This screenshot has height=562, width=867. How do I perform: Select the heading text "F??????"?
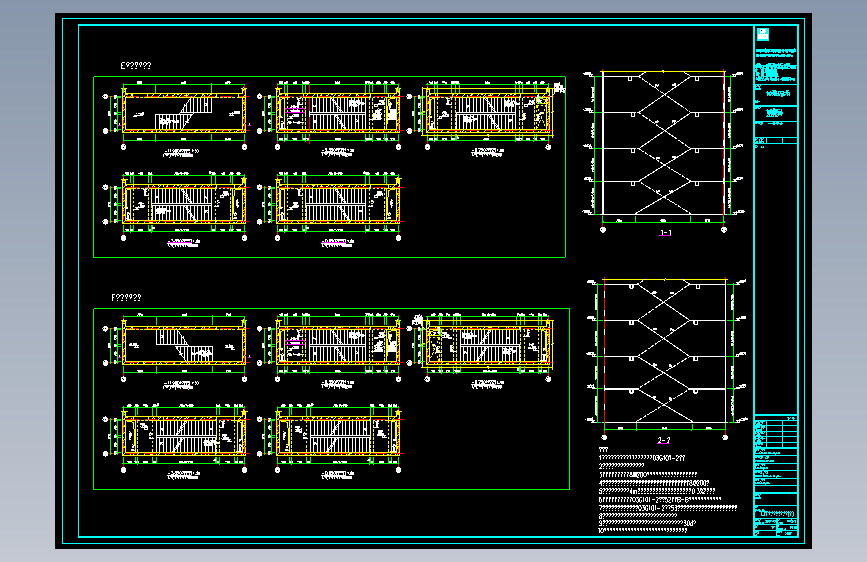coord(126,298)
